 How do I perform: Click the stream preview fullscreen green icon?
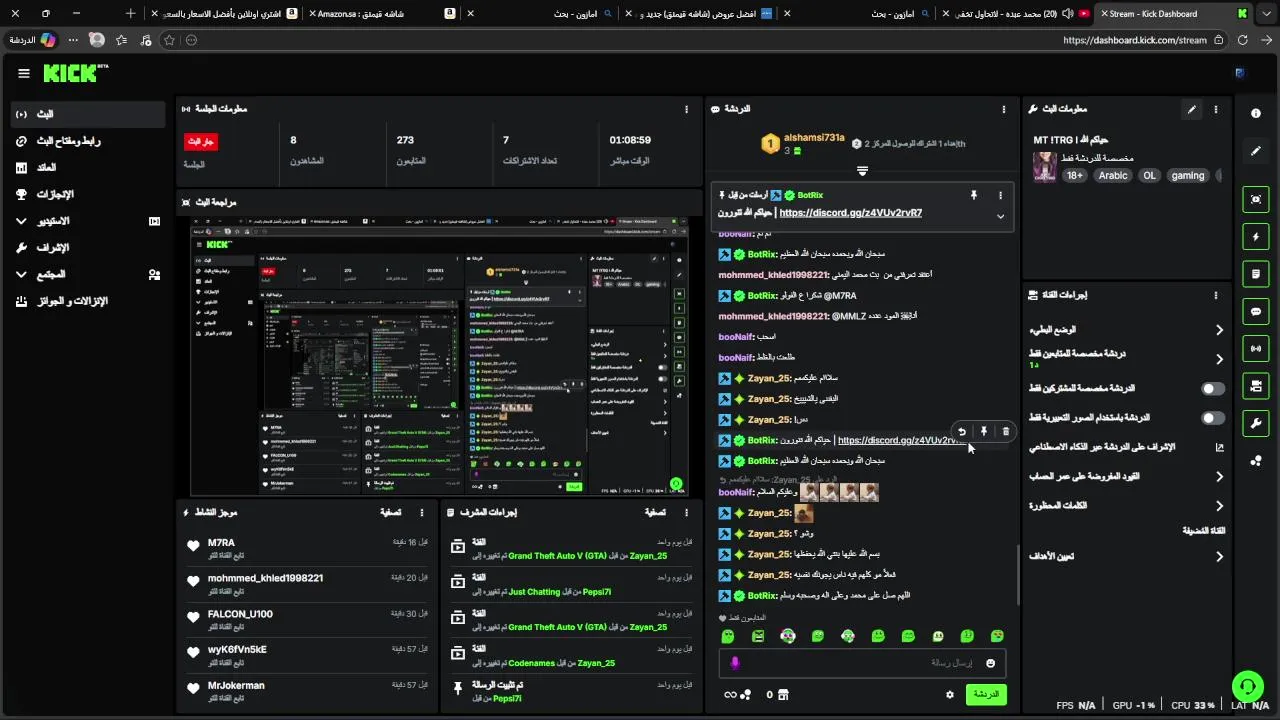(676, 485)
